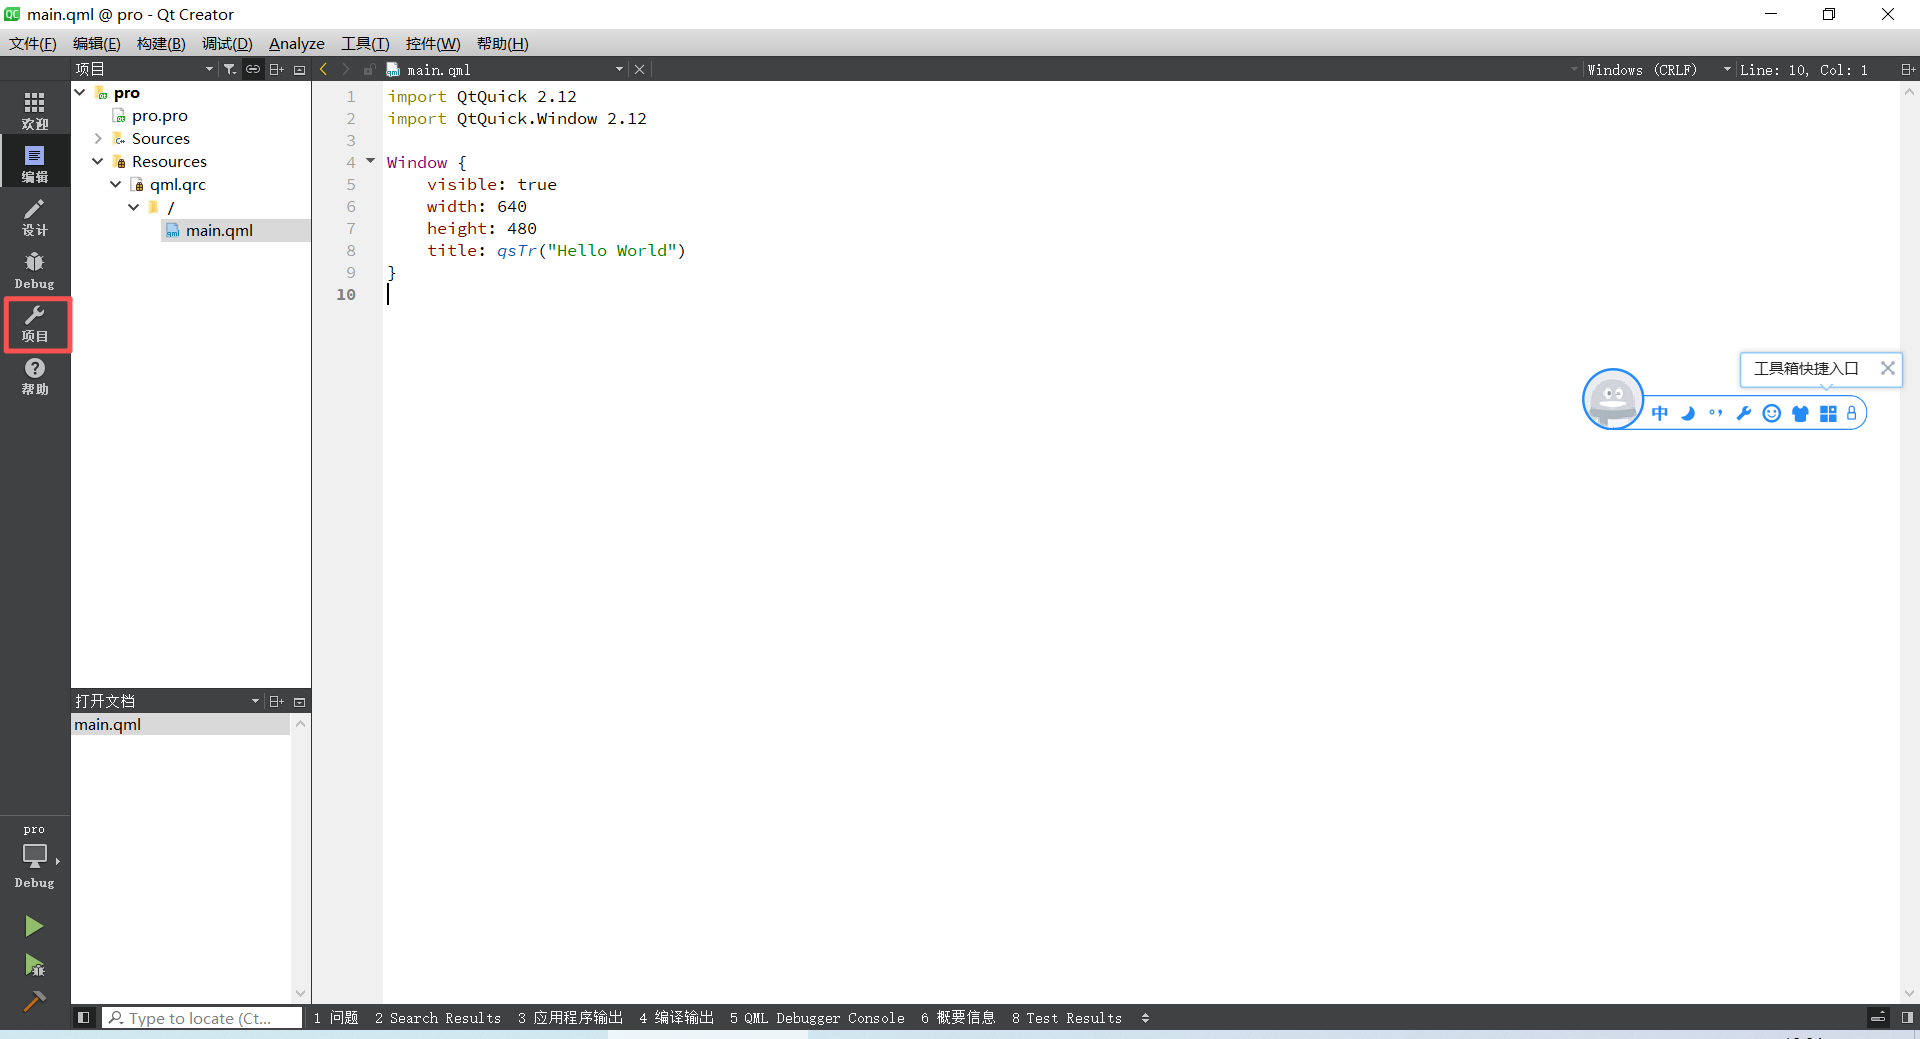Toggle the right sidebar visibility
This screenshot has height=1039, width=1920.
pos(1907,1017)
